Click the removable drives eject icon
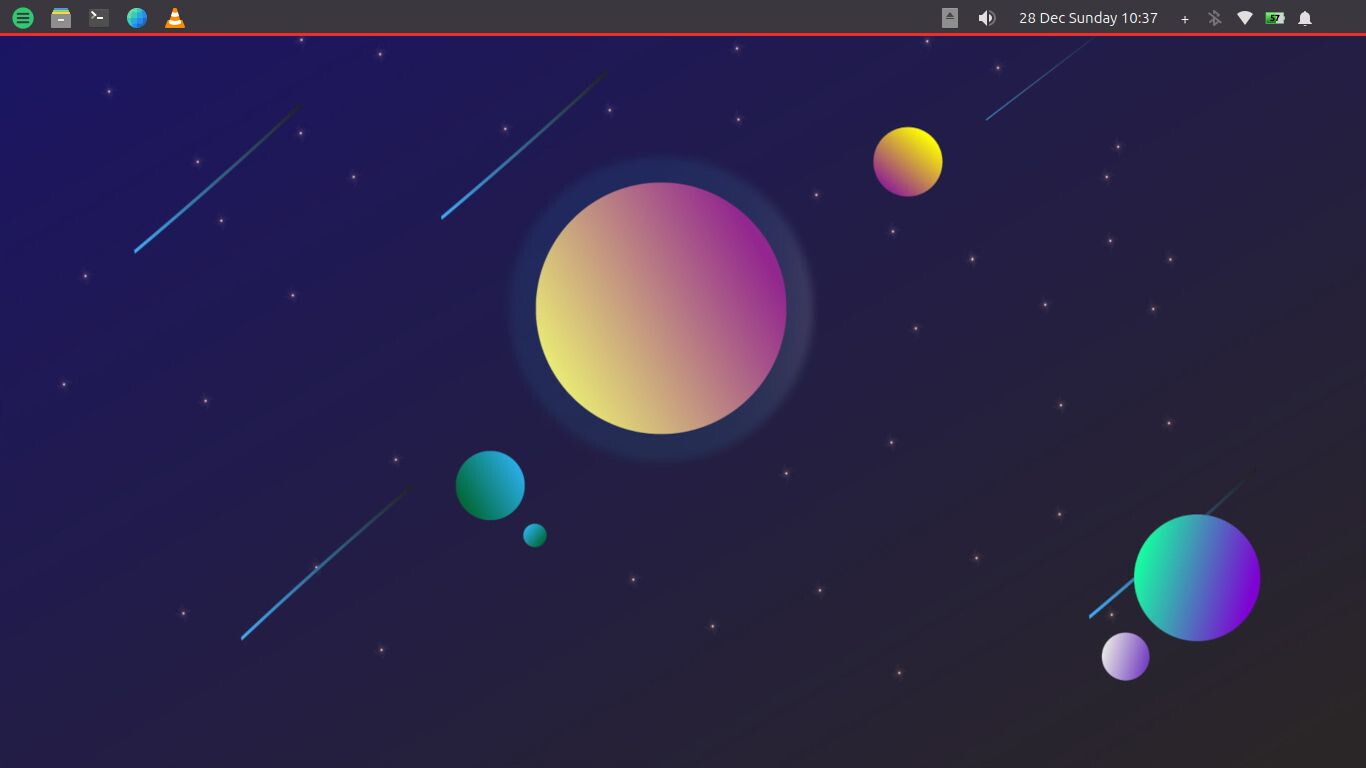Image resolution: width=1366 pixels, height=768 pixels. pyautogui.click(x=950, y=18)
